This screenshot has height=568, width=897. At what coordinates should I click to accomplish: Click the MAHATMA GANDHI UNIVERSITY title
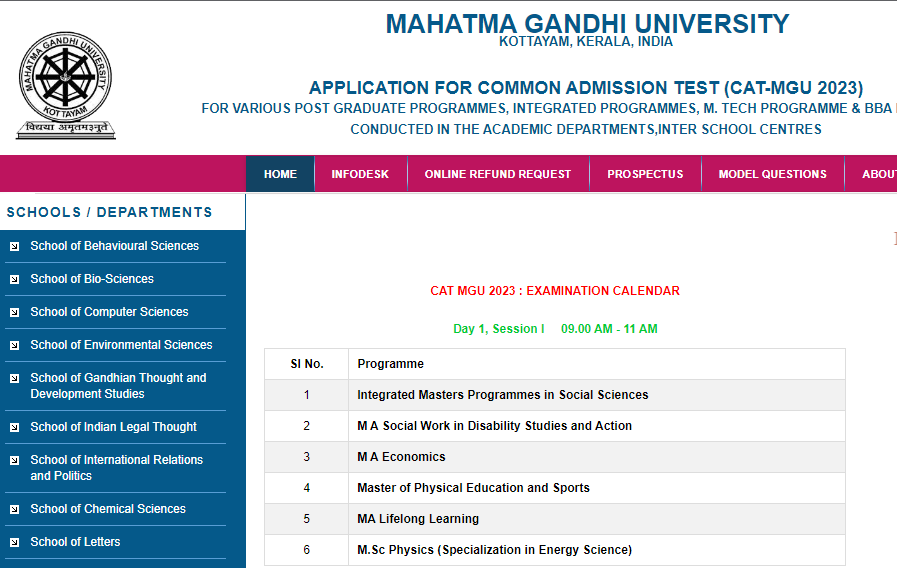[x=587, y=24]
